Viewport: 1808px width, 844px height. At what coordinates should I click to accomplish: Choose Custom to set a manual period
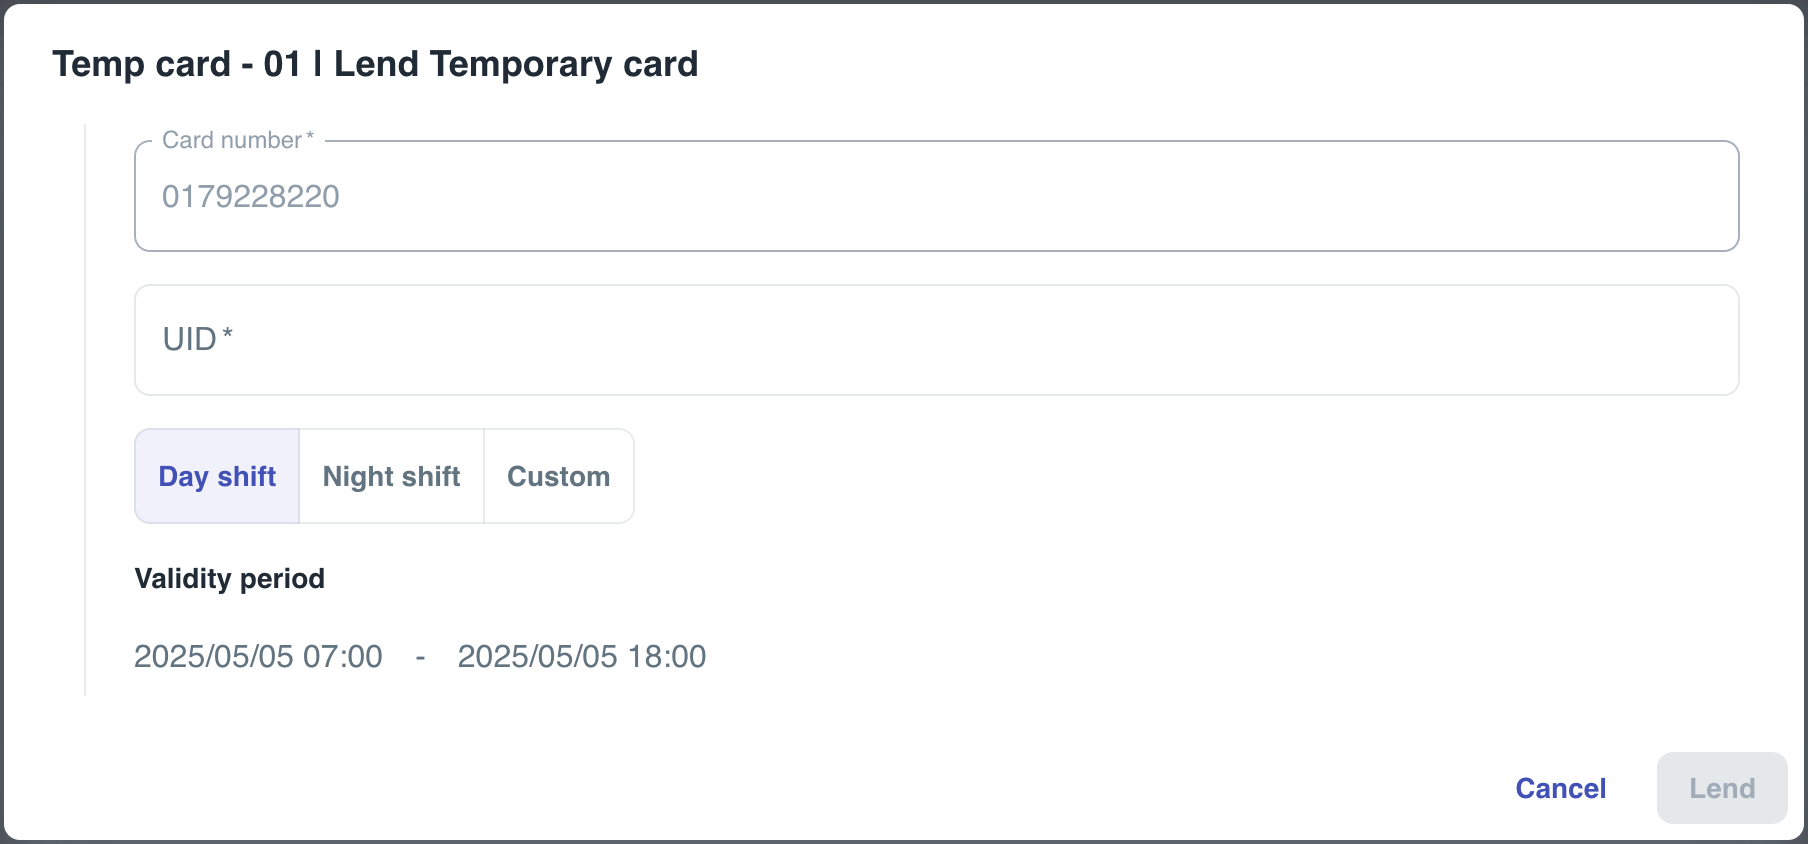[x=558, y=476]
